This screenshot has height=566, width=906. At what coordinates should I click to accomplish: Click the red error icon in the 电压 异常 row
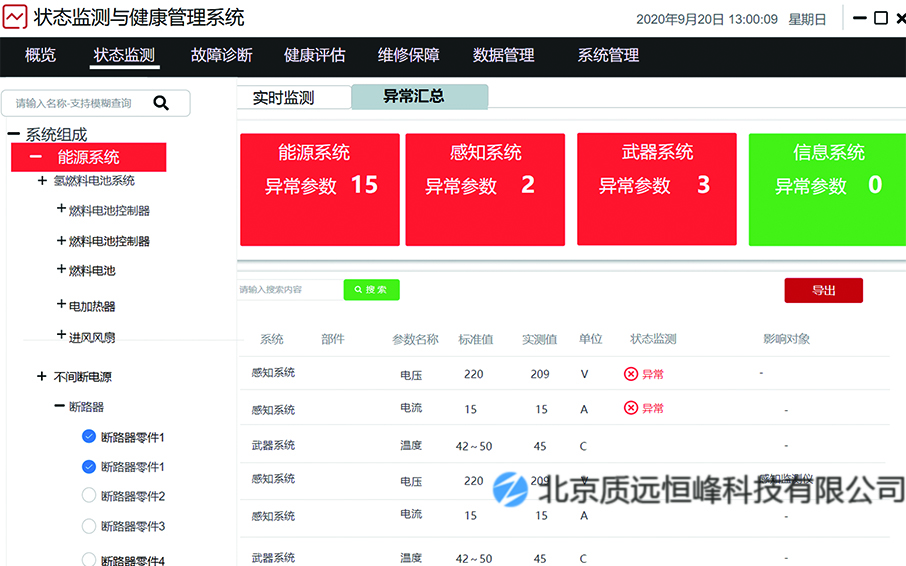[630, 374]
